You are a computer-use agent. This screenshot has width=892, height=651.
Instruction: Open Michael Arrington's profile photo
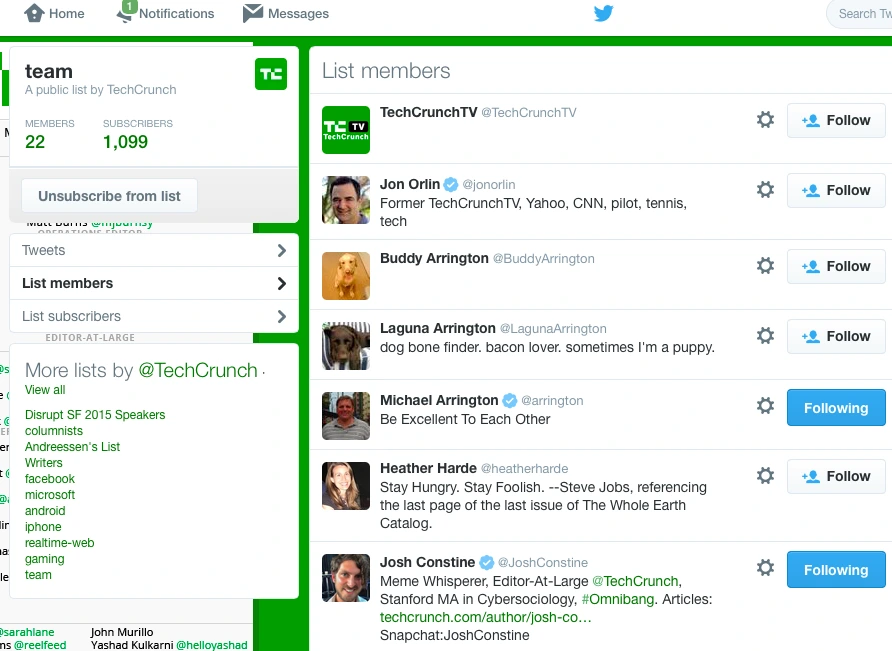(x=346, y=416)
